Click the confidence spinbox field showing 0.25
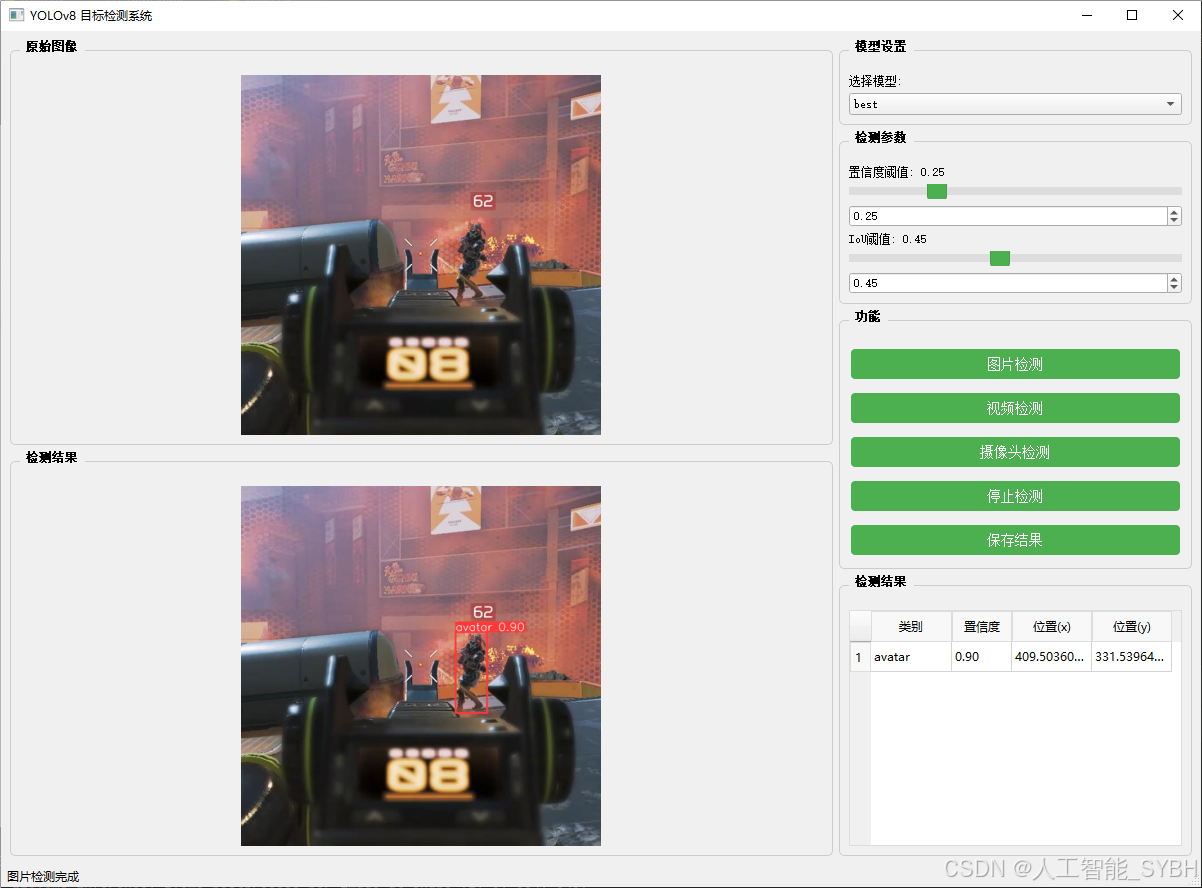 click(1008, 216)
